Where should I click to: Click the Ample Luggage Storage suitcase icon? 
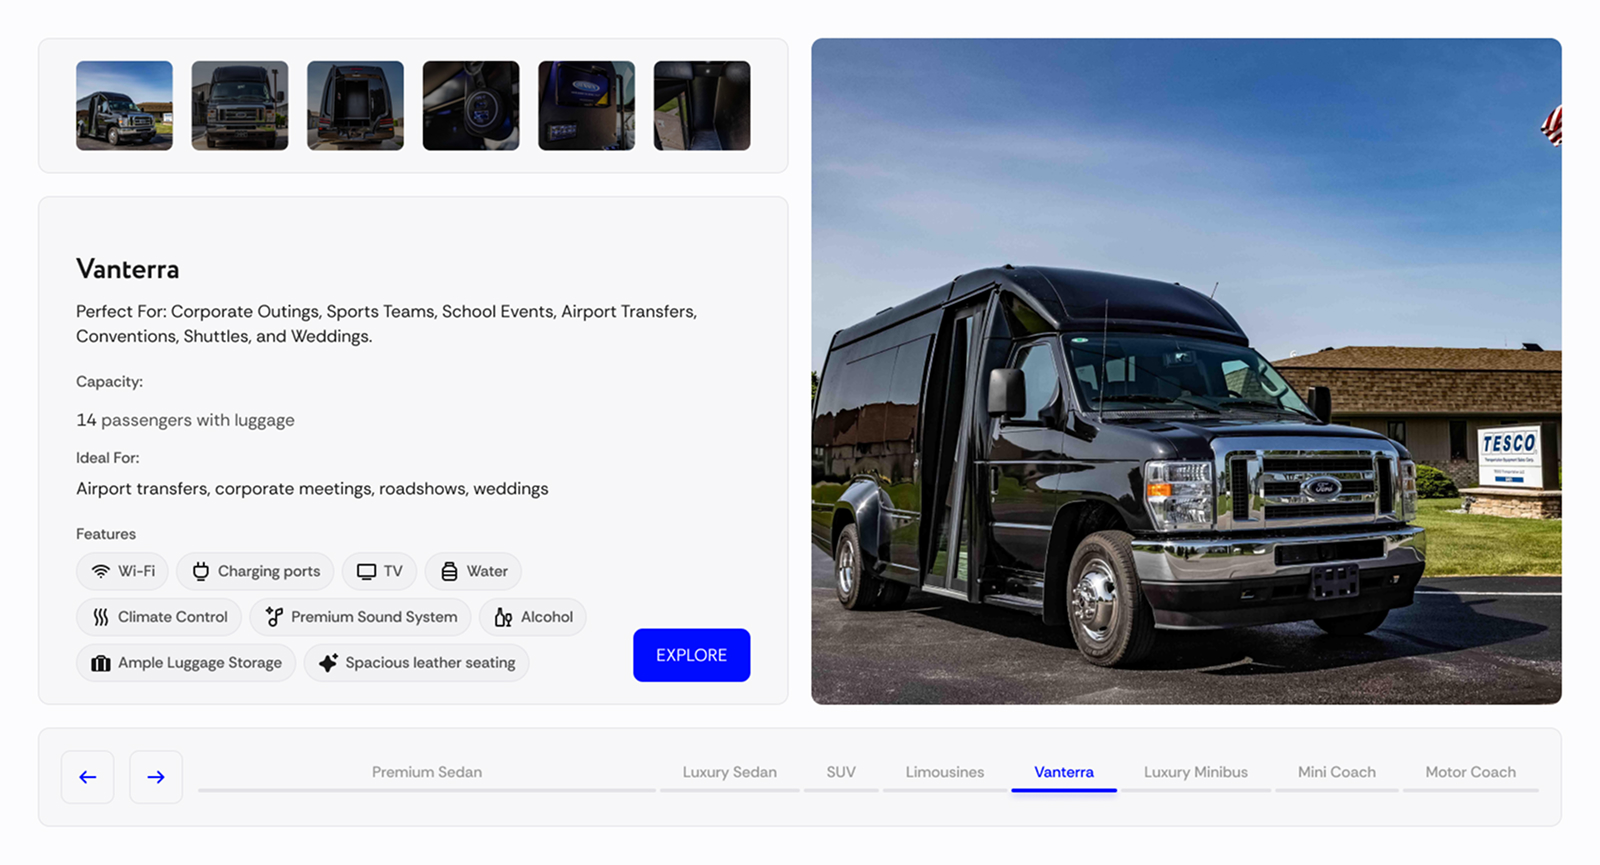point(100,663)
